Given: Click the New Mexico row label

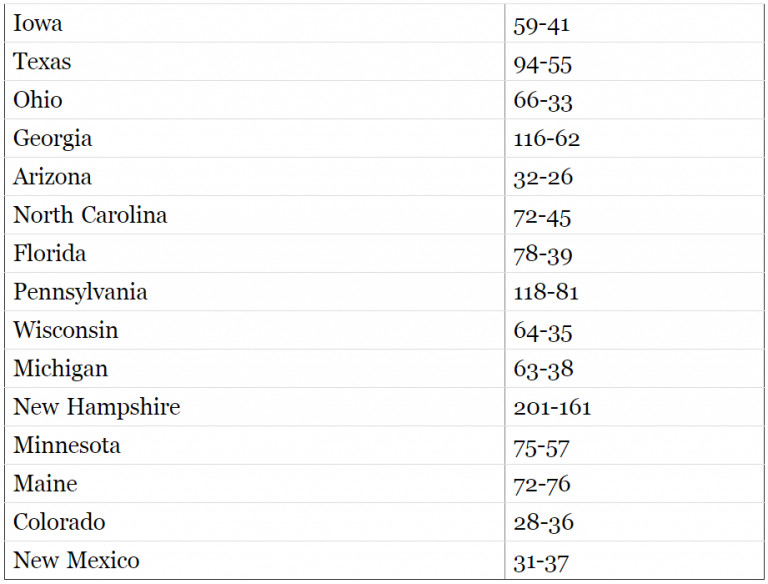Looking at the screenshot, I should 76,560.
